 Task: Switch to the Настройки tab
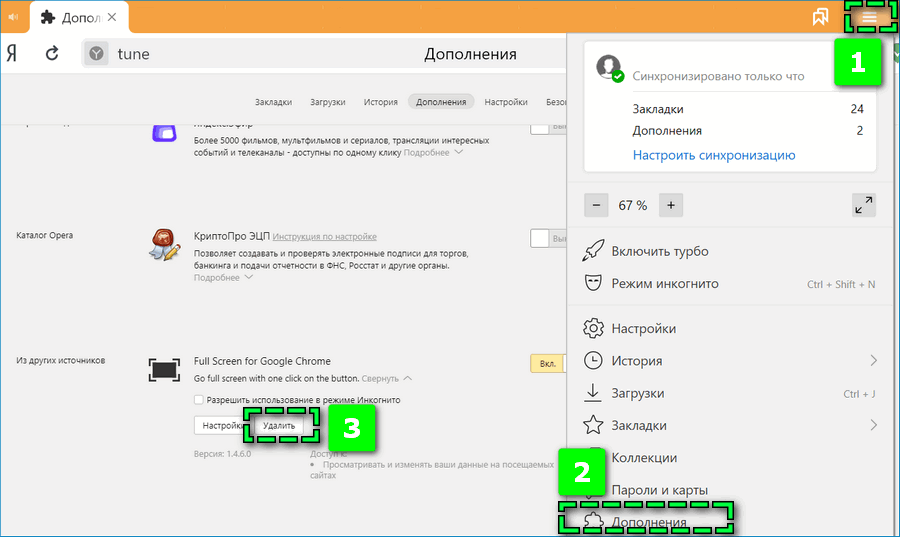click(x=506, y=102)
